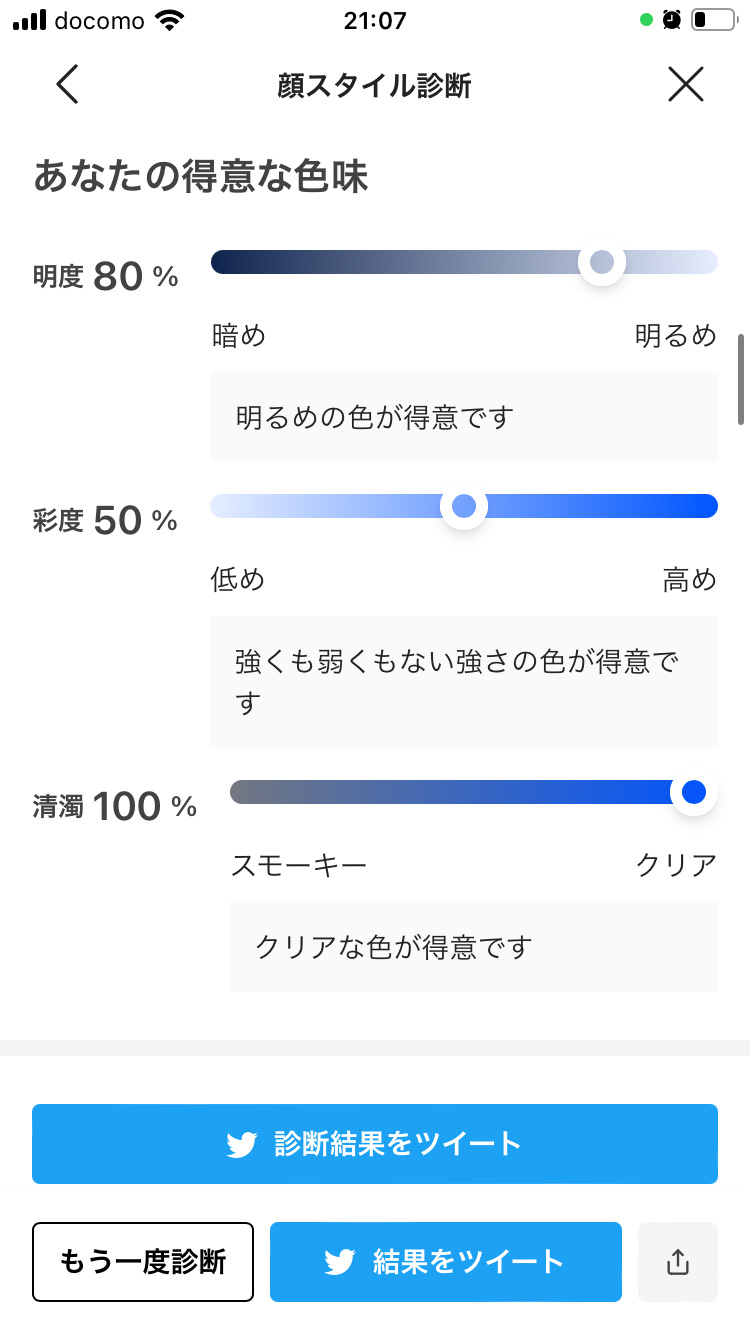Viewport: 750px width, 1334px height.
Task: Tap the back arrow in header
Action: click(67, 85)
